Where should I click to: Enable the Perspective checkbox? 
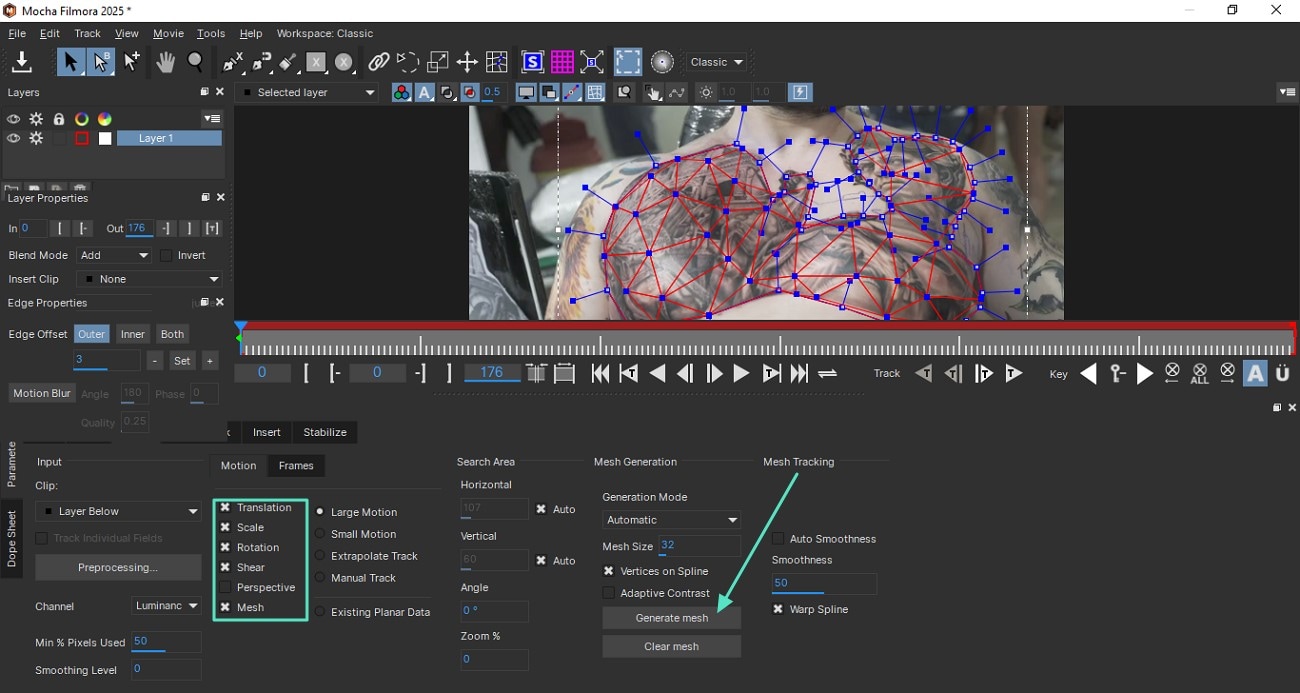(225, 588)
